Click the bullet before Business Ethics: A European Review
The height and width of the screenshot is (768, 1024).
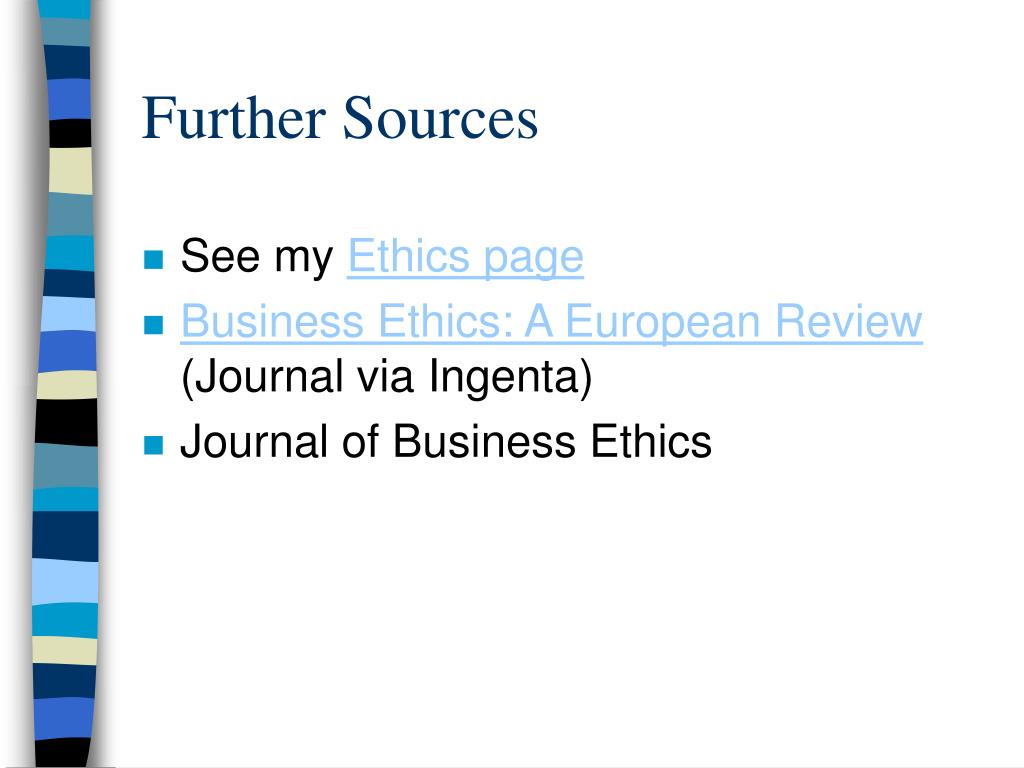153,325
